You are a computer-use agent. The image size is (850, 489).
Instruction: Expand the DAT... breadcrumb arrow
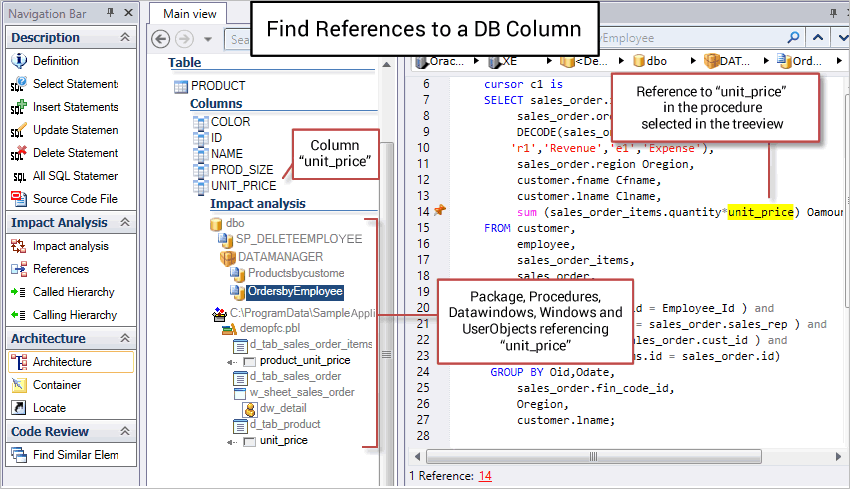pyautogui.click(x=766, y=61)
